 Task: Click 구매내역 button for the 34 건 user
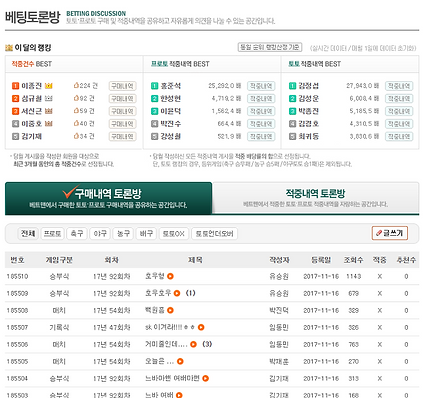click(x=122, y=137)
